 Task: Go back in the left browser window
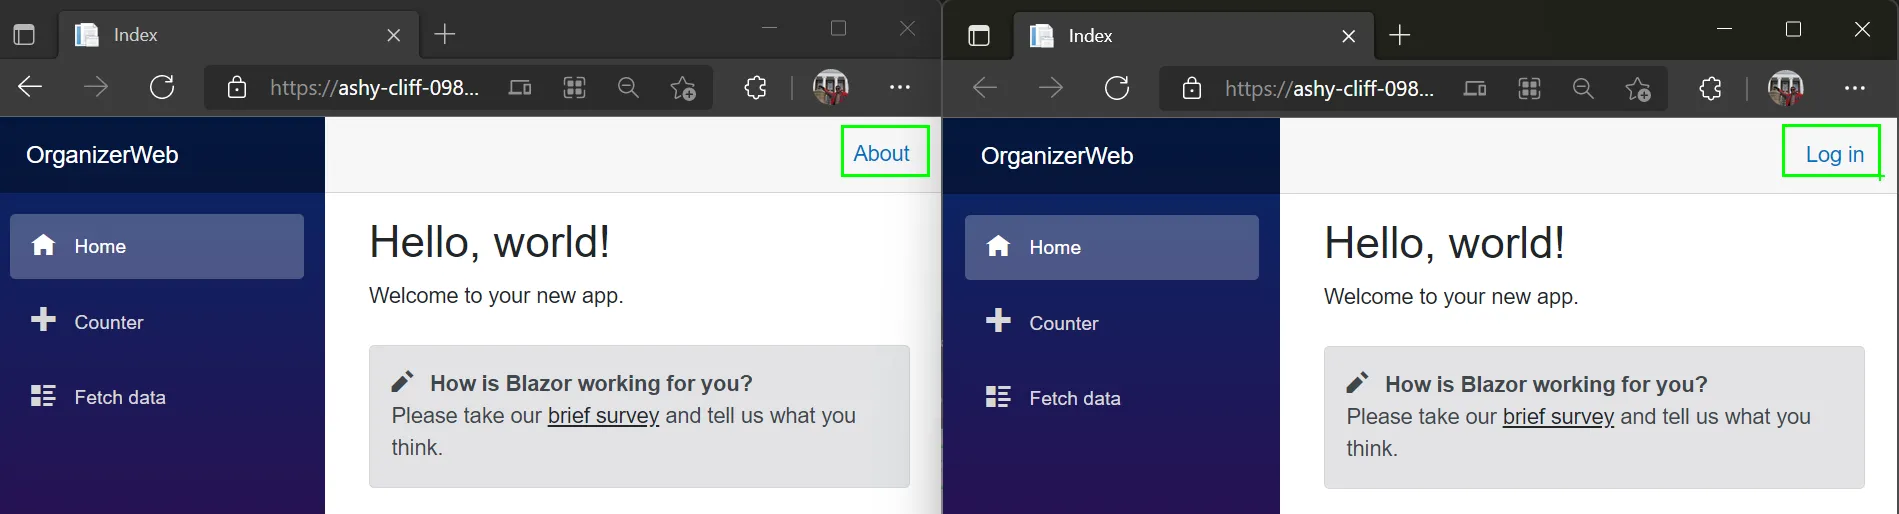tap(30, 87)
